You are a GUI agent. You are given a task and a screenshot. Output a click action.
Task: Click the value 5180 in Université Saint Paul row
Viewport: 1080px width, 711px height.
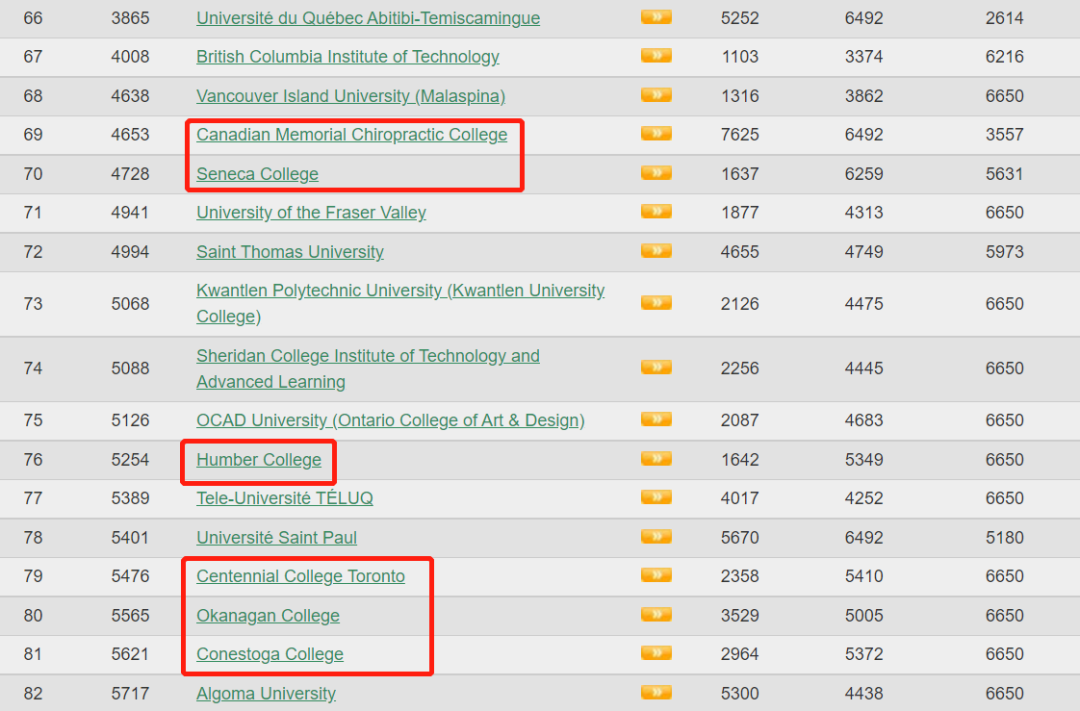tap(1004, 537)
